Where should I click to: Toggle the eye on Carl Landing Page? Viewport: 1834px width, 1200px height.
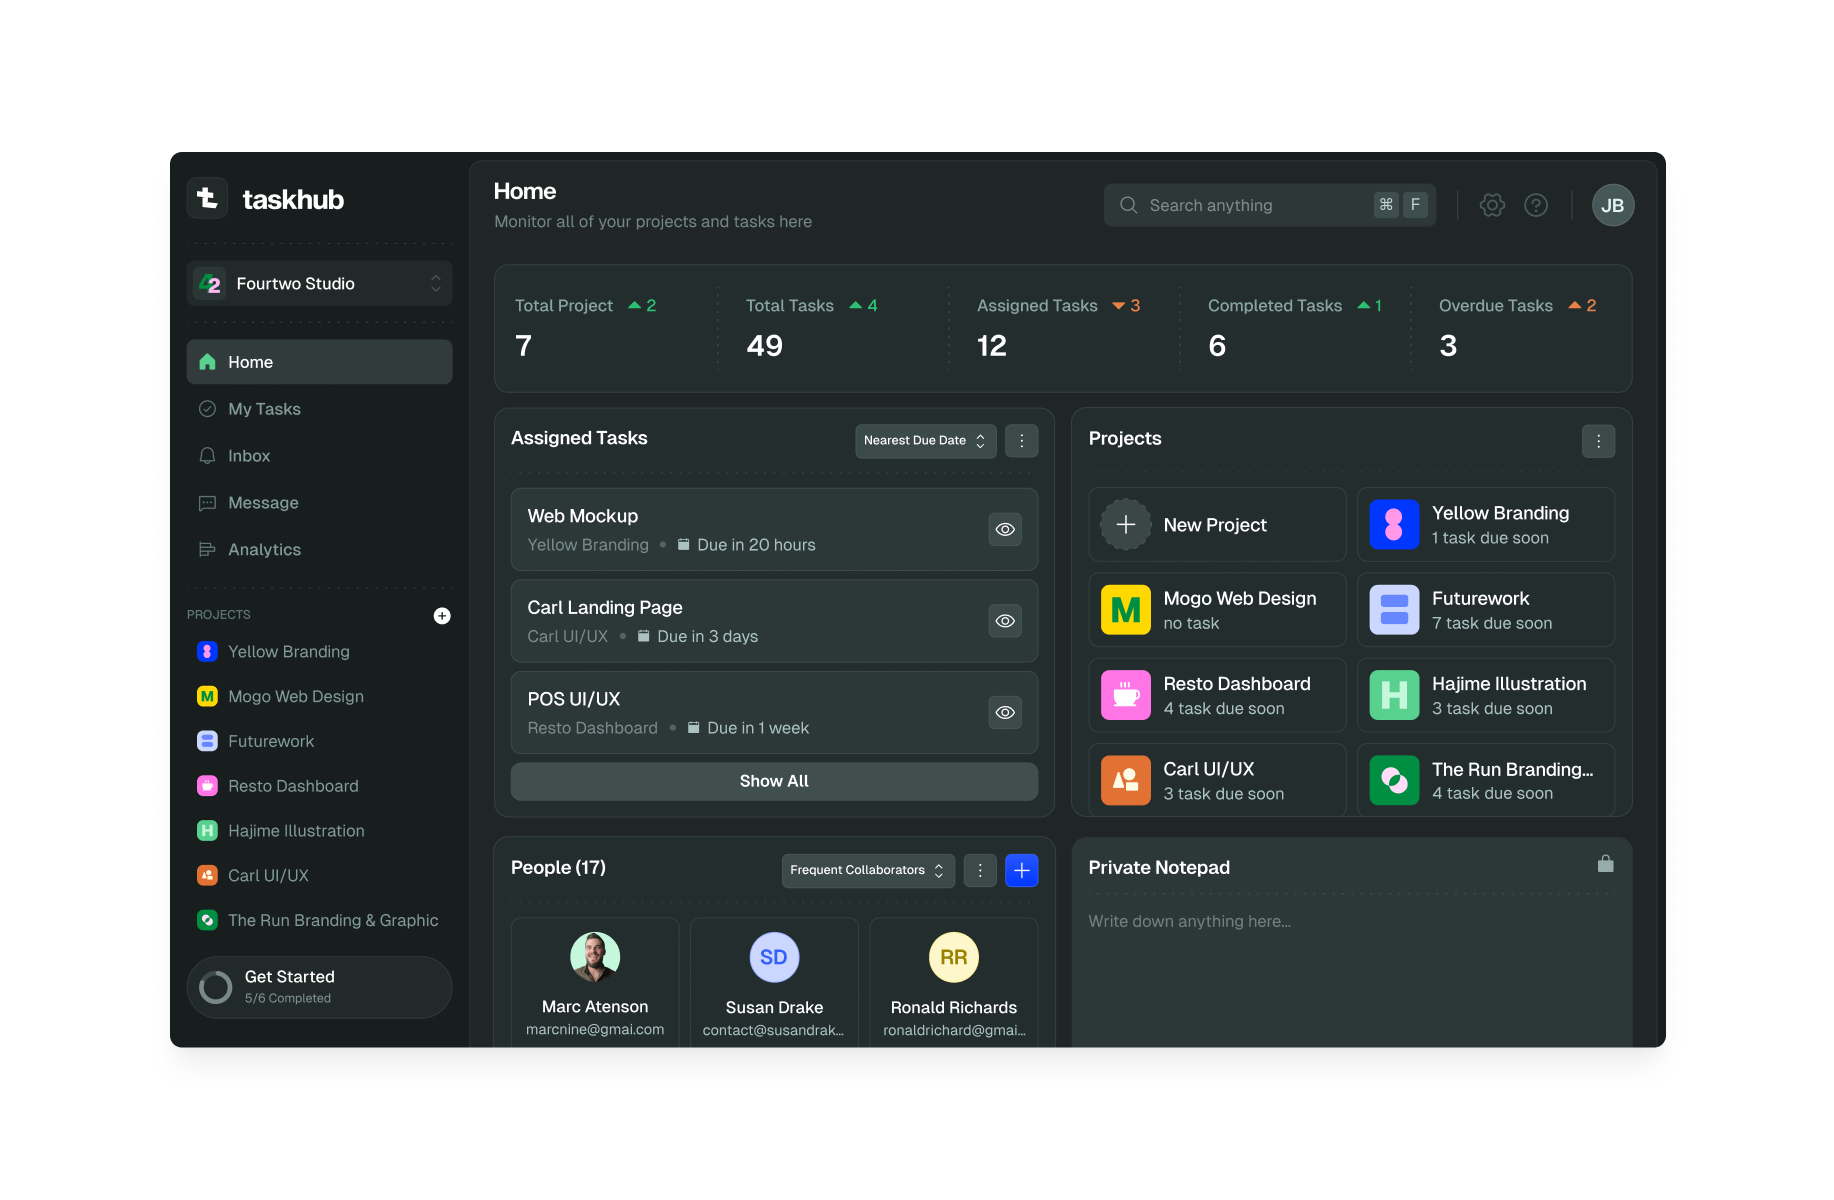point(1005,620)
